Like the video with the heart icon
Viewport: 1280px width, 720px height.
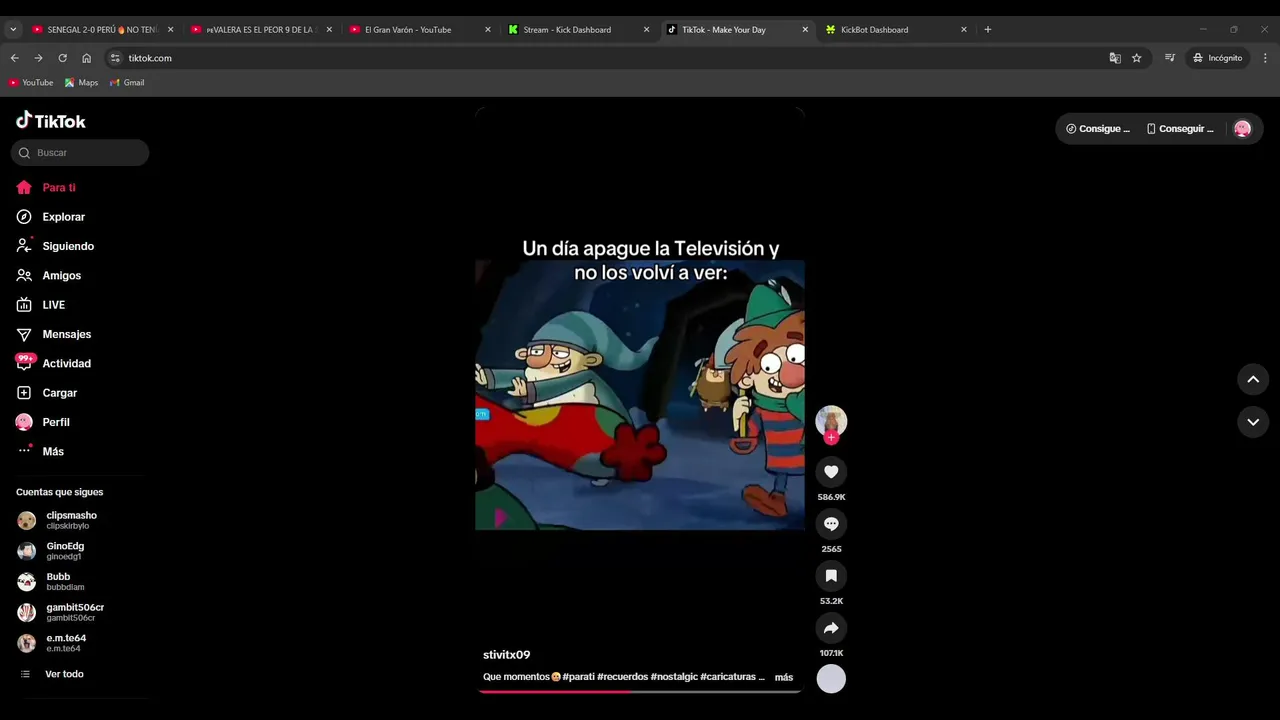[831, 472]
